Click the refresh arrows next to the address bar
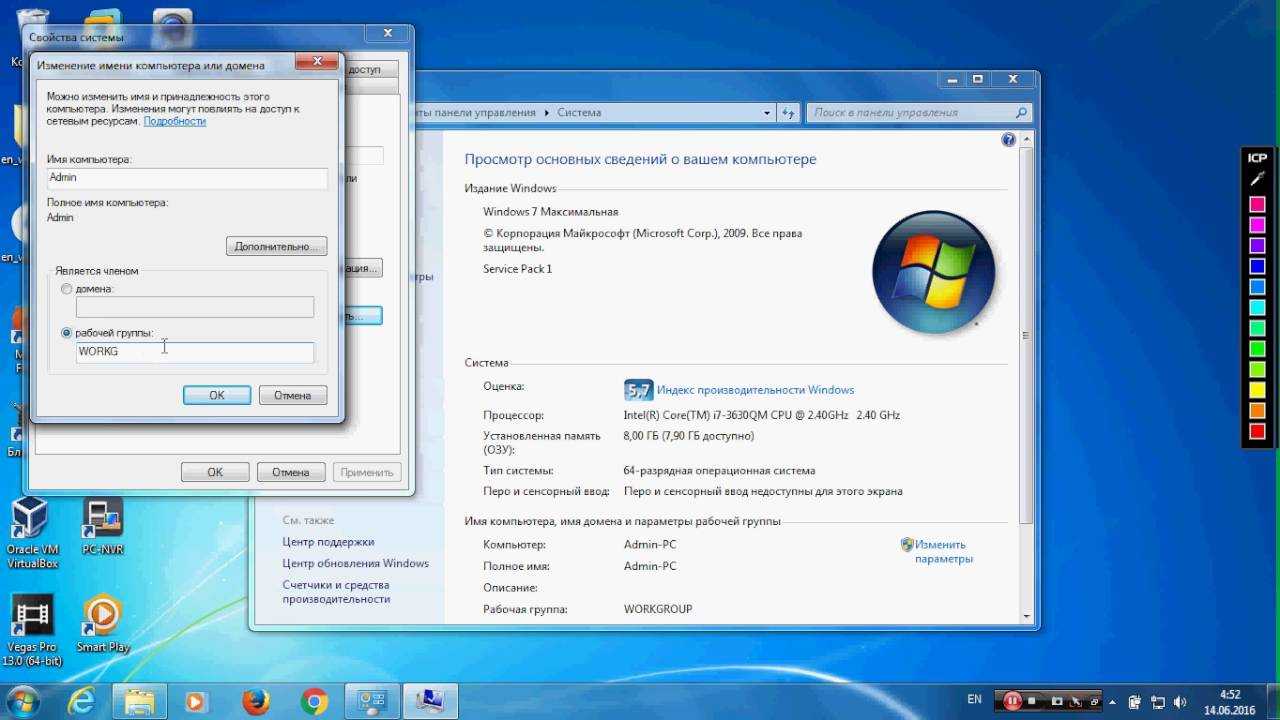The image size is (1280, 720). (x=788, y=113)
